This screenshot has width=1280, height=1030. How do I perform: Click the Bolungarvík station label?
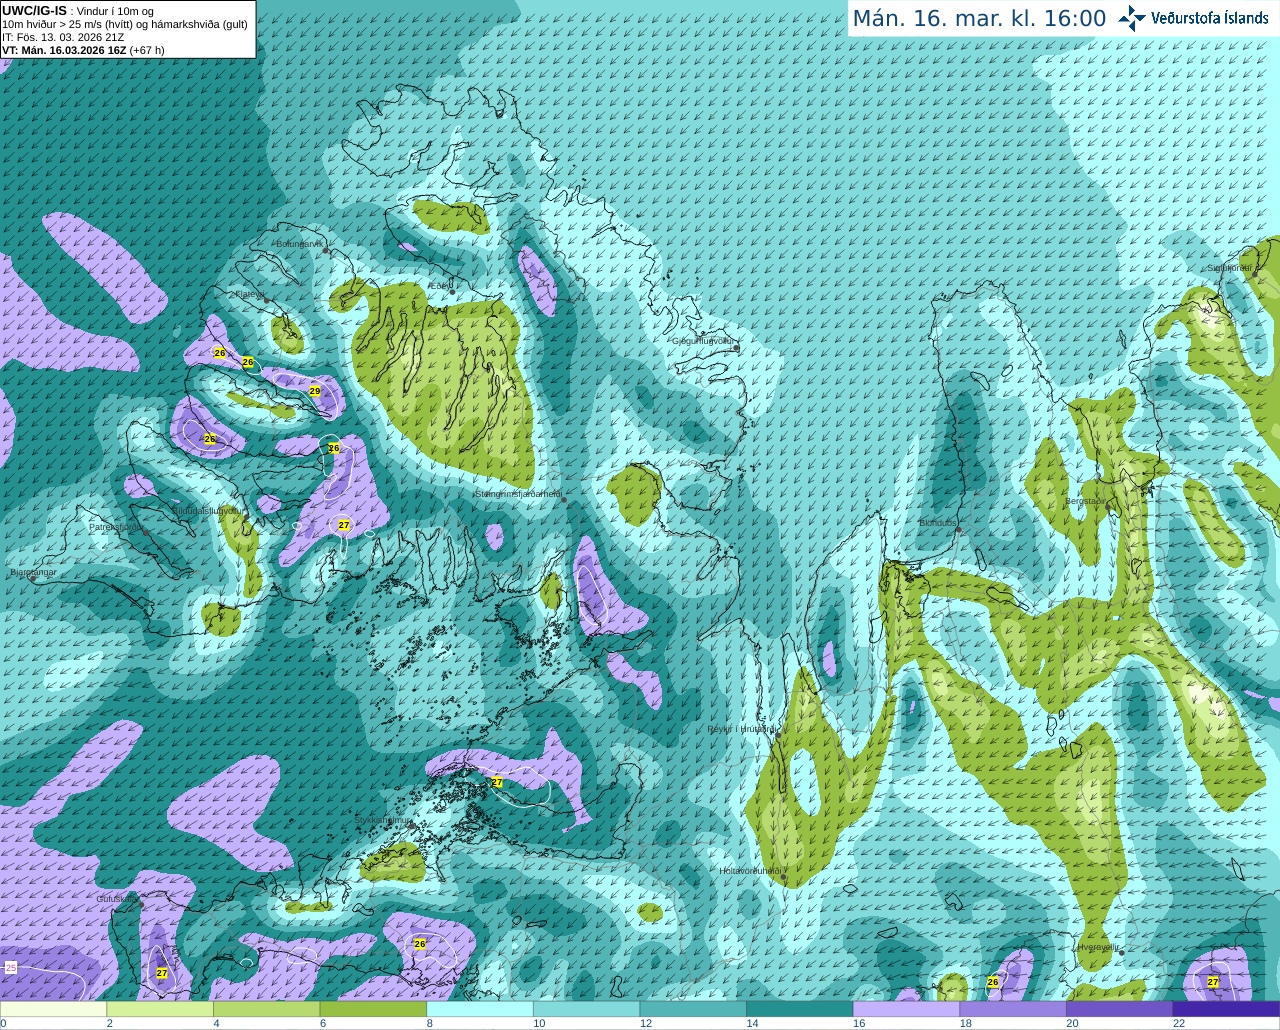300,243
